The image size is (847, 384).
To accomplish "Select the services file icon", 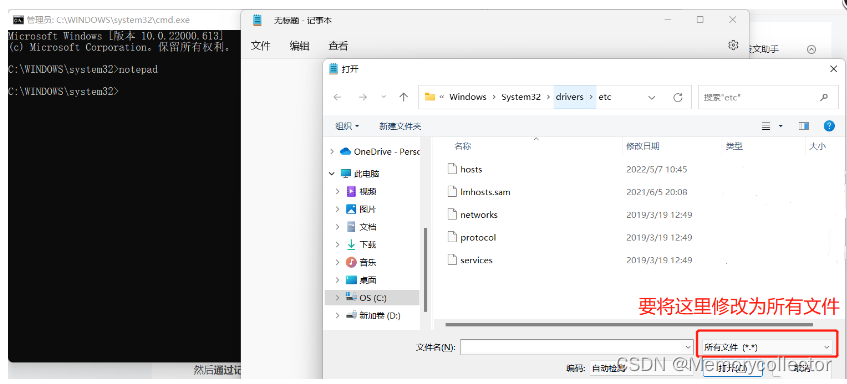I will [452, 260].
